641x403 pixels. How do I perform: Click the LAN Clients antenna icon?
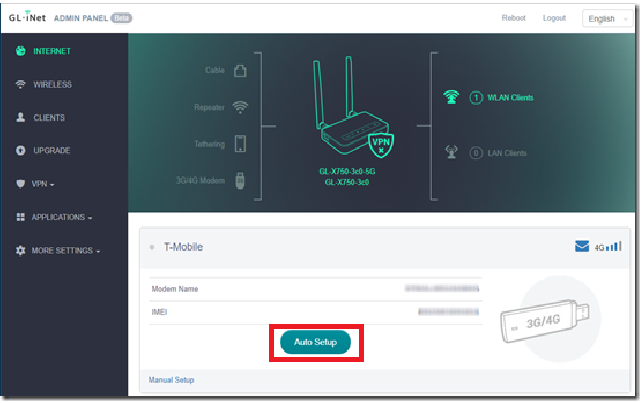[x=451, y=152]
